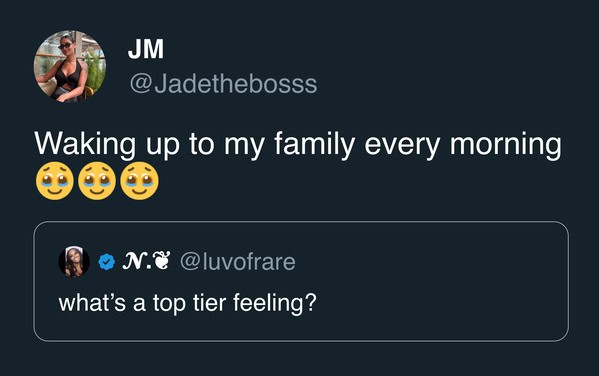Open the @luvofrare handle
This screenshot has height=376, width=599.
point(238,262)
